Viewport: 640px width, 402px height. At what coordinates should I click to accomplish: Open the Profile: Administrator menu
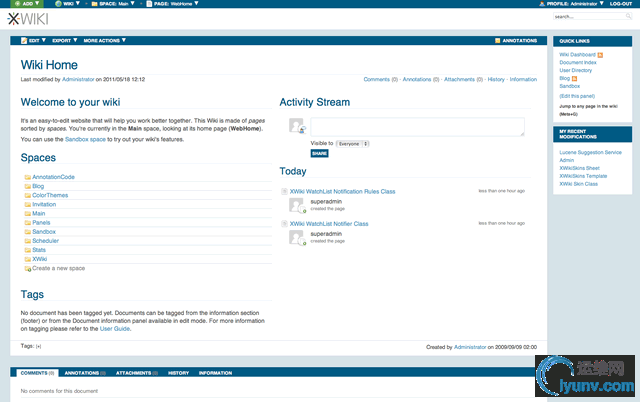tap(571, 3)
